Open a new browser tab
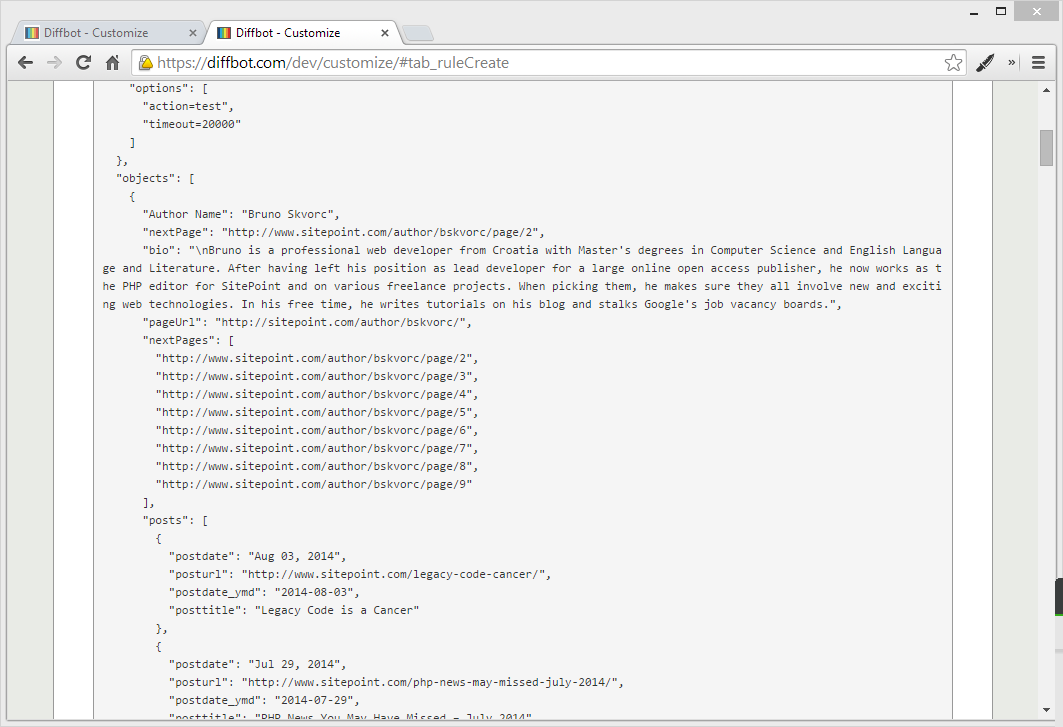 point(416,33)
